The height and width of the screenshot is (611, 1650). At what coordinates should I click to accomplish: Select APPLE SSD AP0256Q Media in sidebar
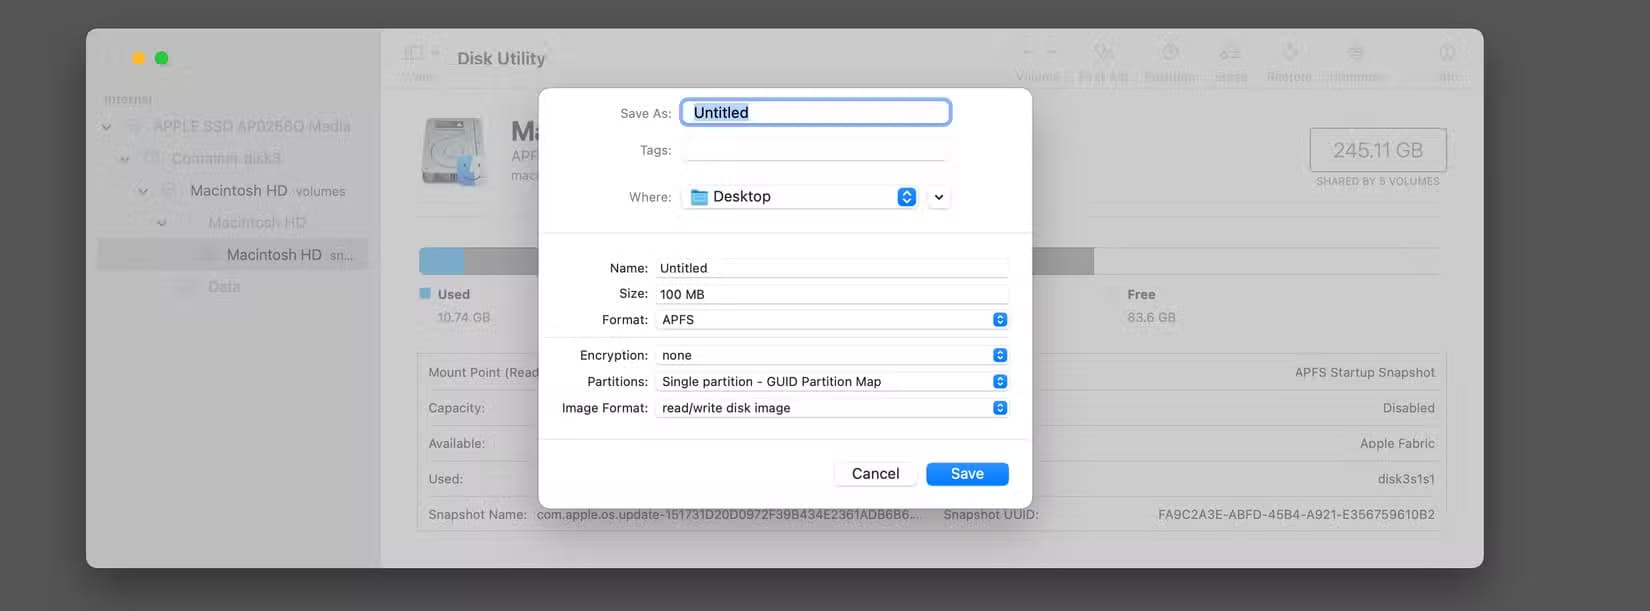(251, 126)
